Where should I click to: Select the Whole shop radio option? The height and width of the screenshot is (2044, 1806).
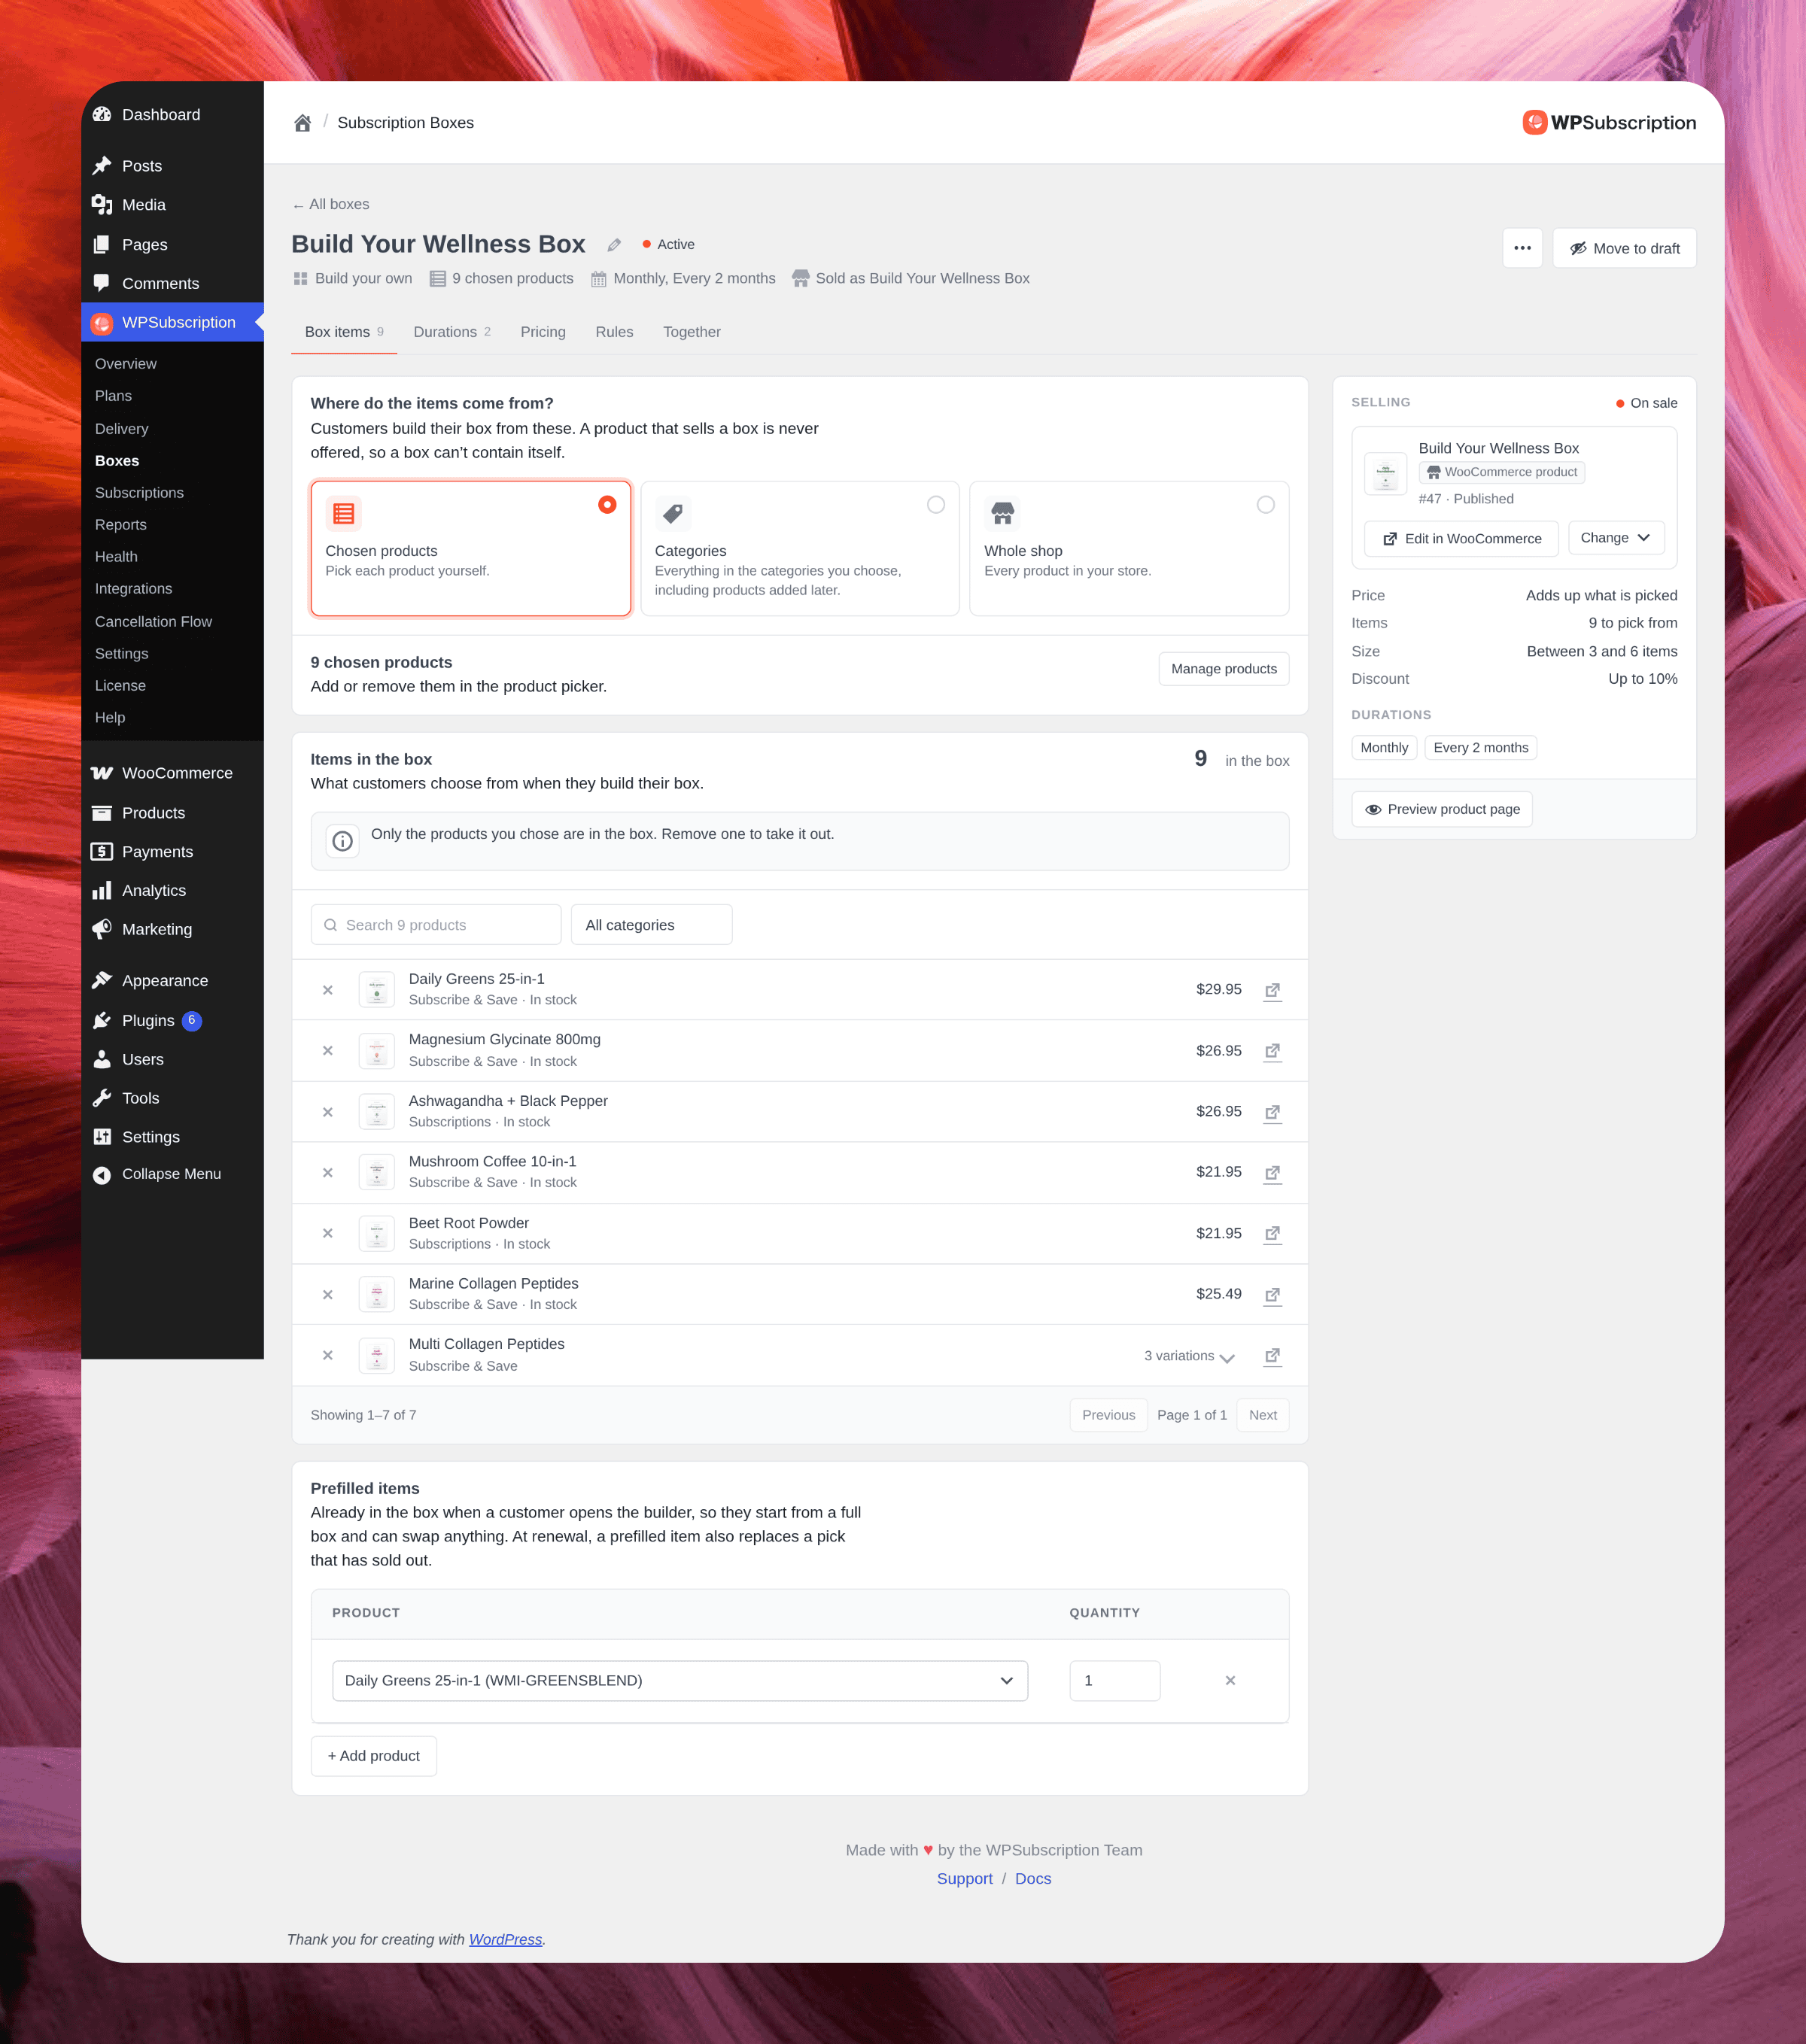coord(1265,505)
